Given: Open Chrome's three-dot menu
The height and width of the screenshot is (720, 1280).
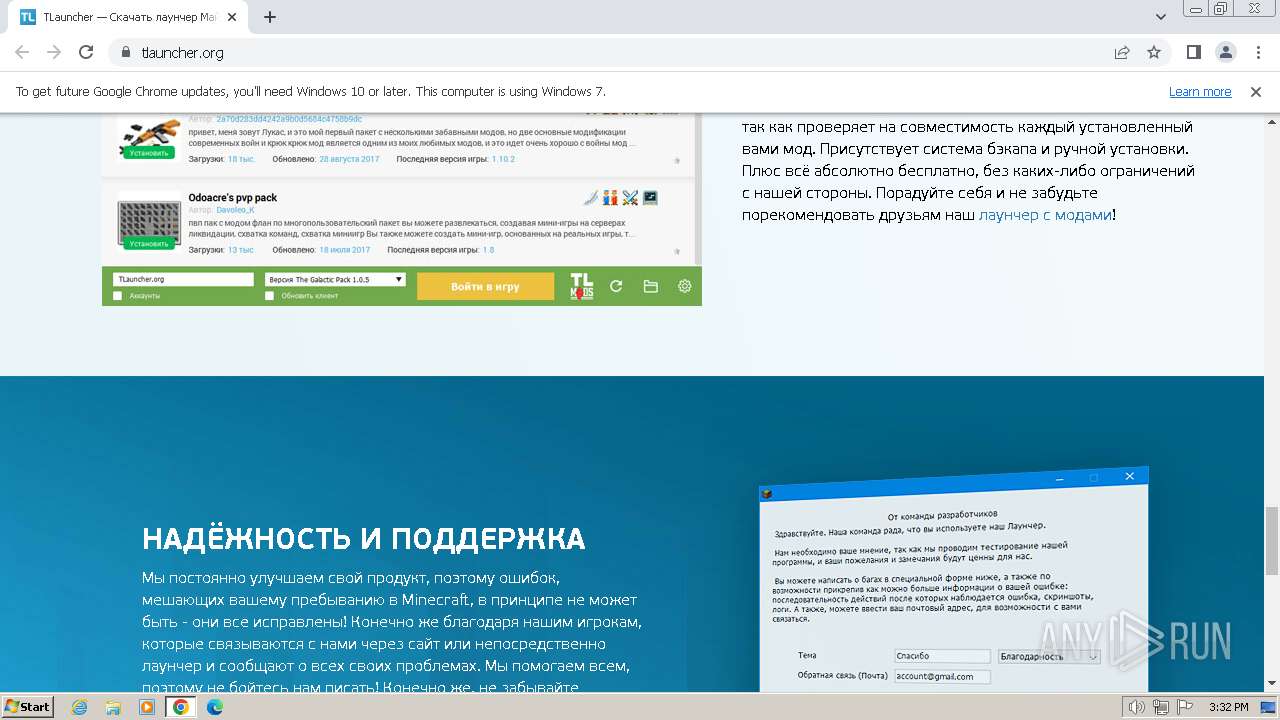Looking at the screenshot, I should click(1257, 52).
